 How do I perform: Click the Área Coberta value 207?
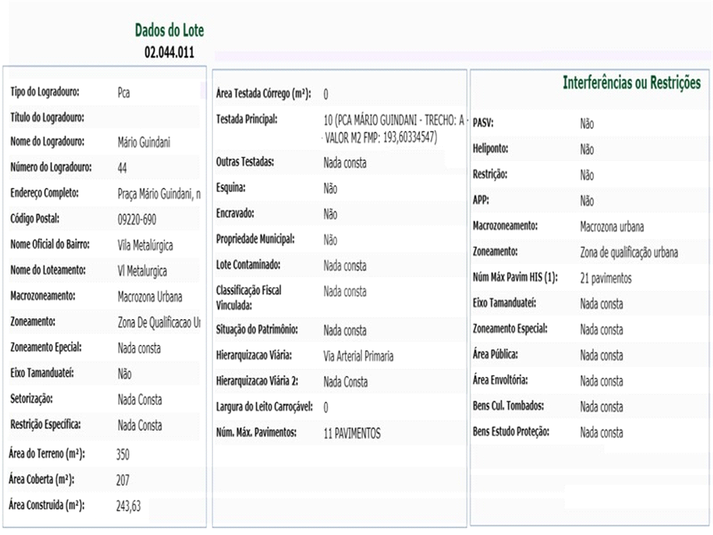[125, 480]
